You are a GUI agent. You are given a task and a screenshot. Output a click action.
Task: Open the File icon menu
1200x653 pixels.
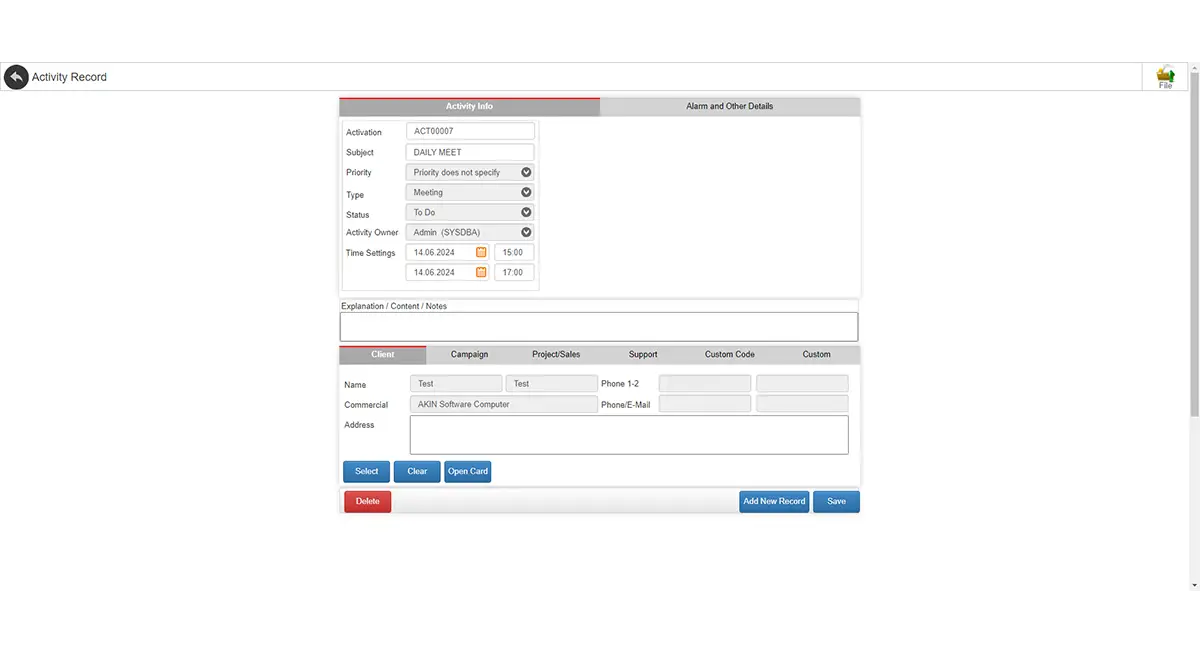tap(1165, 77)
